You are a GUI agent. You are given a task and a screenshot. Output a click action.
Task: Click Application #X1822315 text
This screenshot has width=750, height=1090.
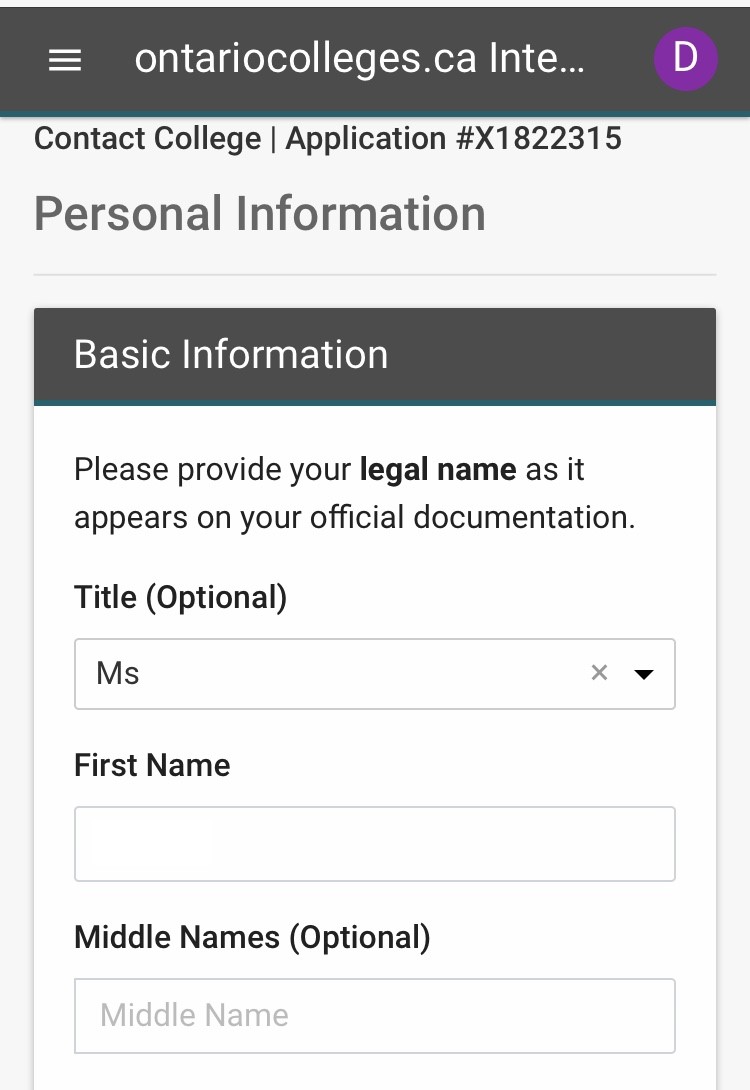[454, 138]
